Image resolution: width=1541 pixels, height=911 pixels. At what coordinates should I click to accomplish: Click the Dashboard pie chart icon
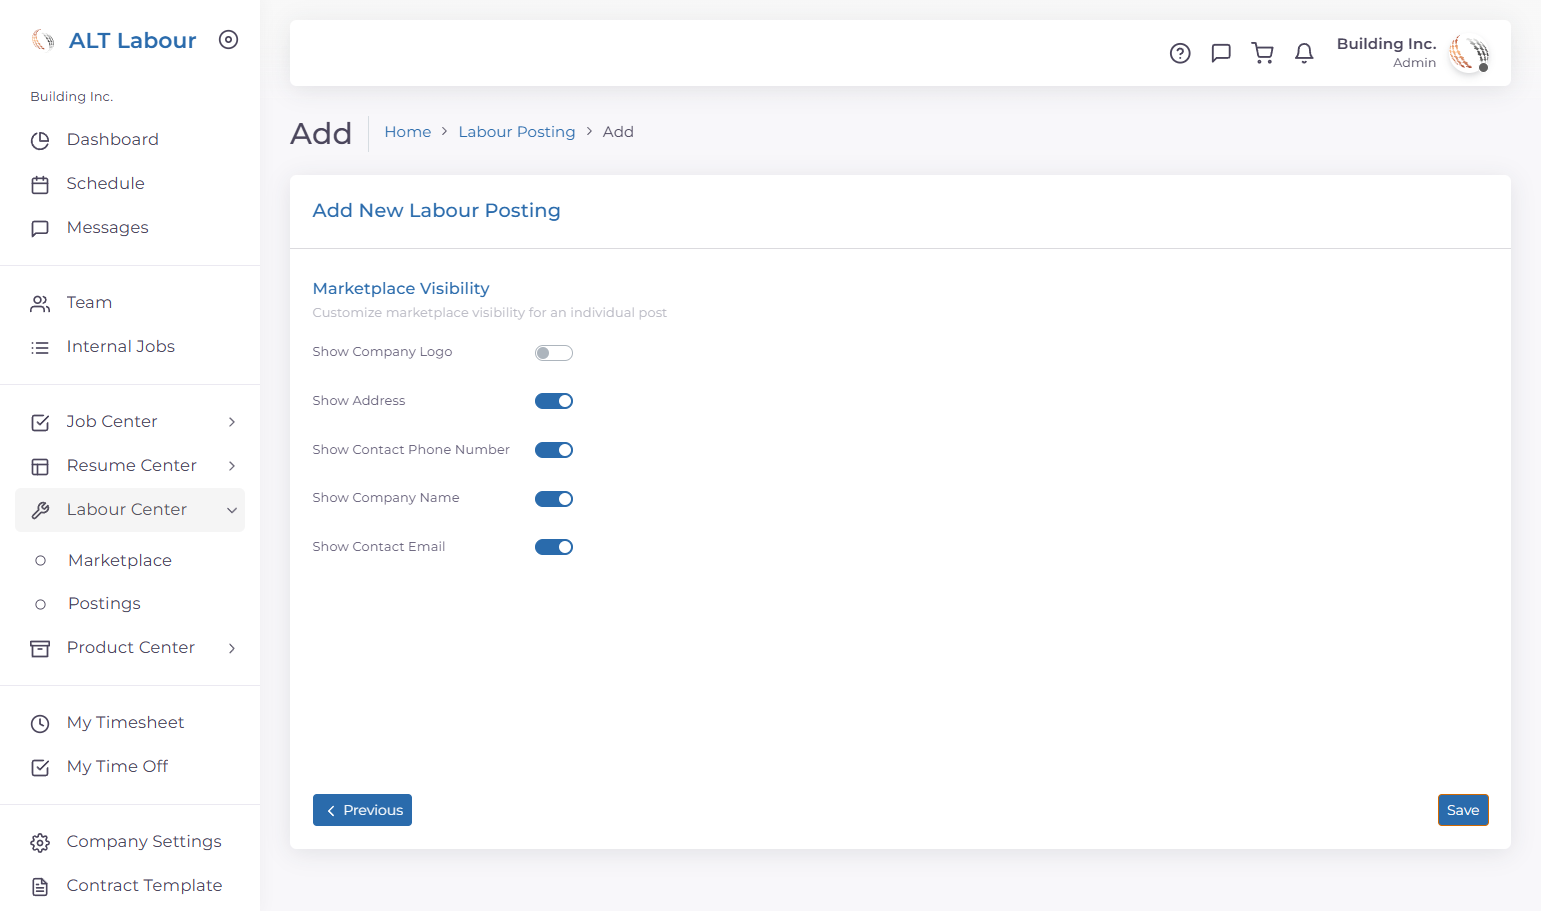click(40, 140)
